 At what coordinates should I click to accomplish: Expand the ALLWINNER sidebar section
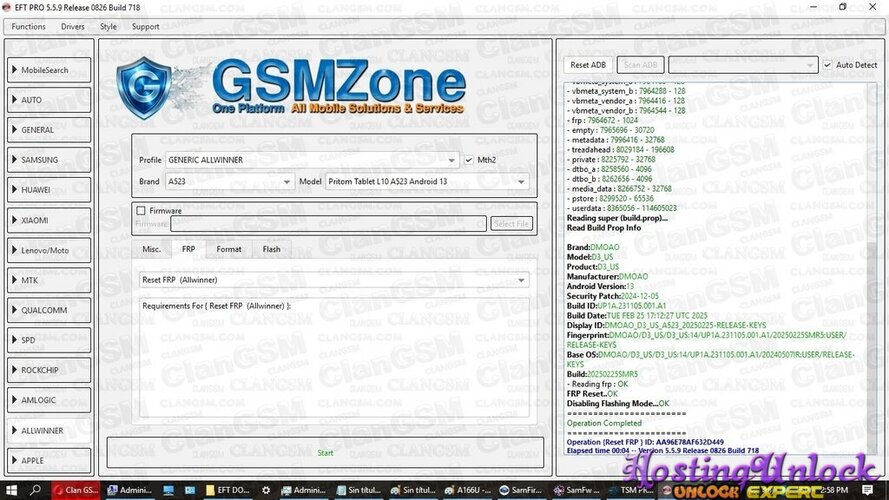coord(49,431)
